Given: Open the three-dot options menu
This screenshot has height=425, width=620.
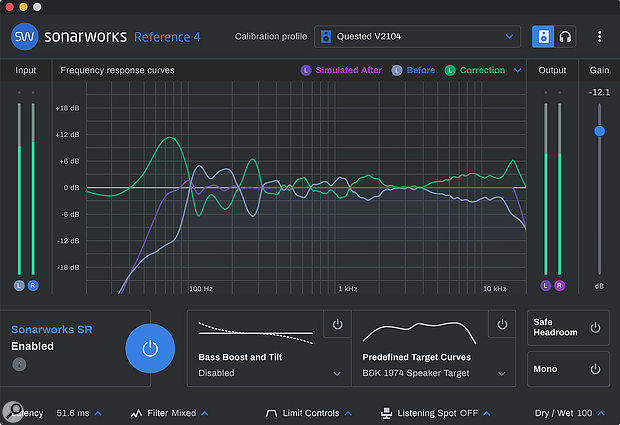Looking at the screenshot, I should pos(599,37).
